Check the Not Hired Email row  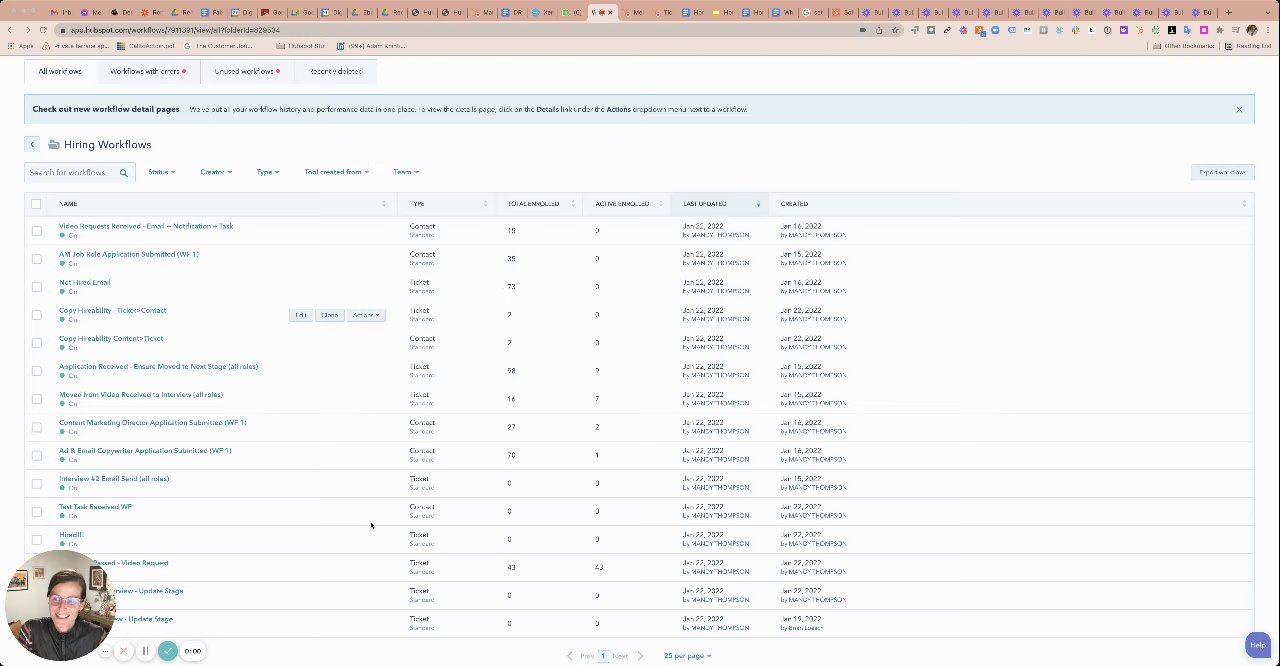[37, 287]
